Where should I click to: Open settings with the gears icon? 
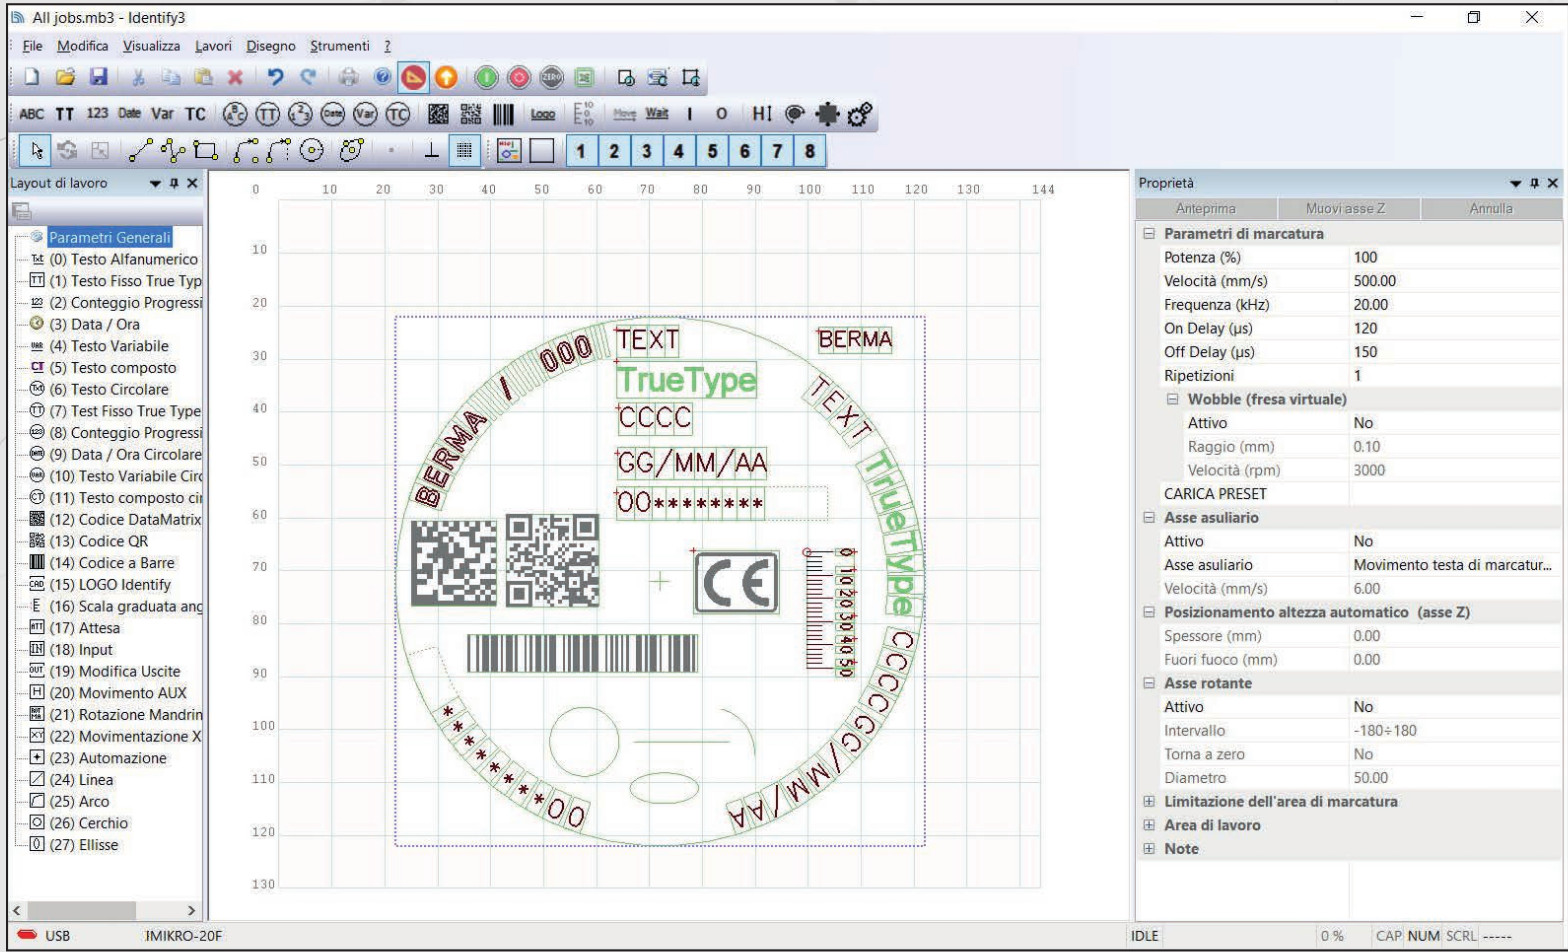(x=860, y=114)
